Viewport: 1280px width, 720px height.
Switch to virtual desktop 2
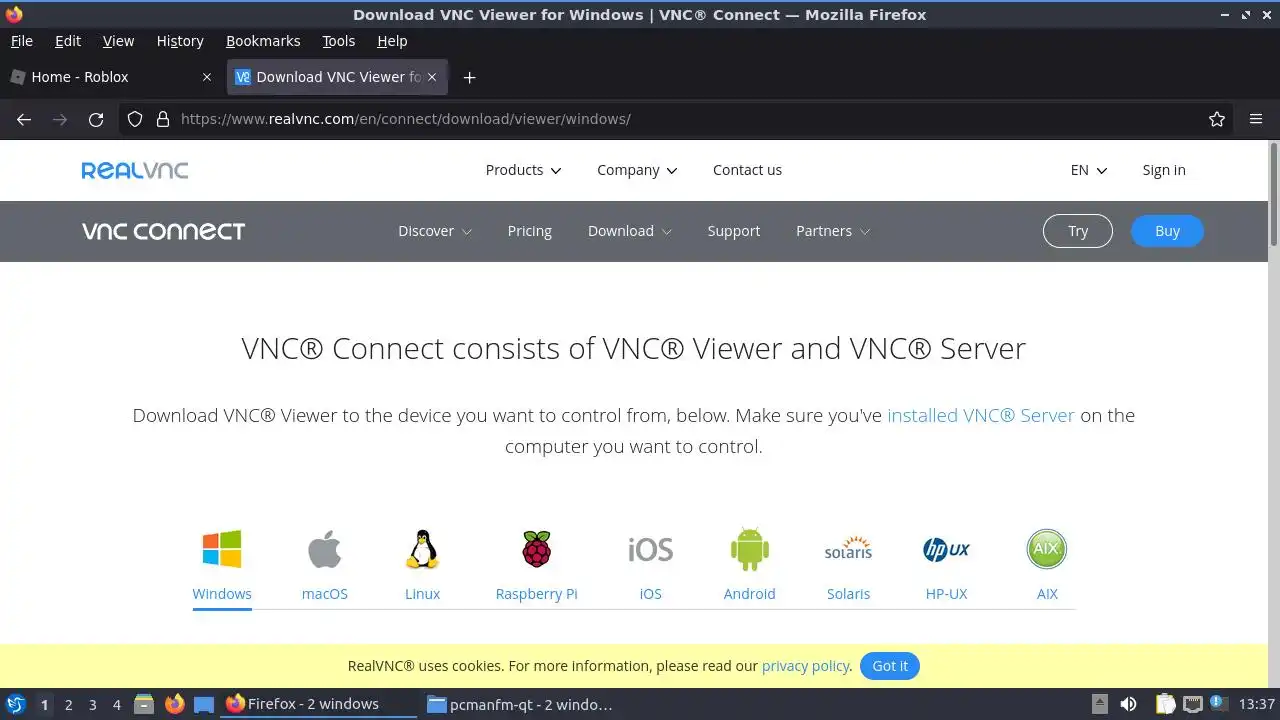click(68, 704)
